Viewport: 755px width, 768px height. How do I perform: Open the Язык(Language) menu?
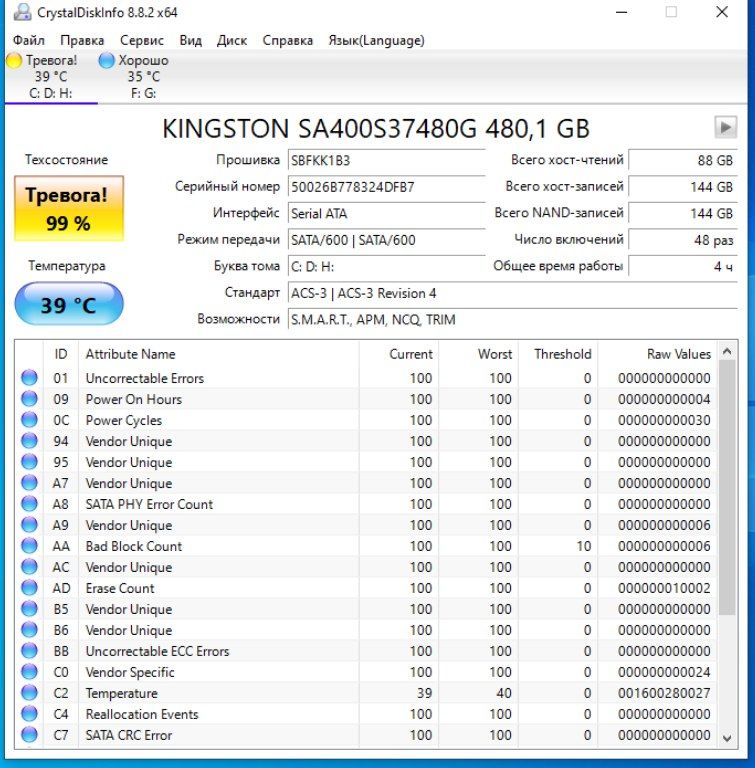click(376, 40)
